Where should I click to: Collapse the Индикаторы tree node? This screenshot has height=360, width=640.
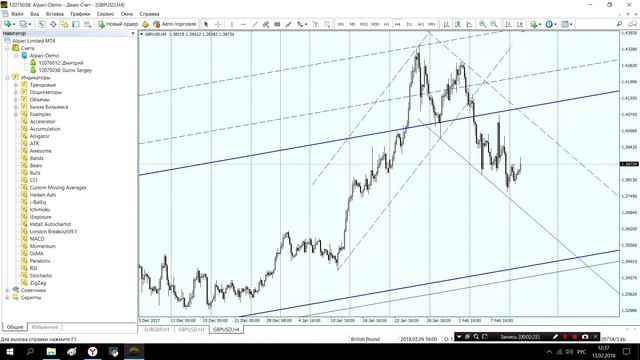click(x=7, y=78)
